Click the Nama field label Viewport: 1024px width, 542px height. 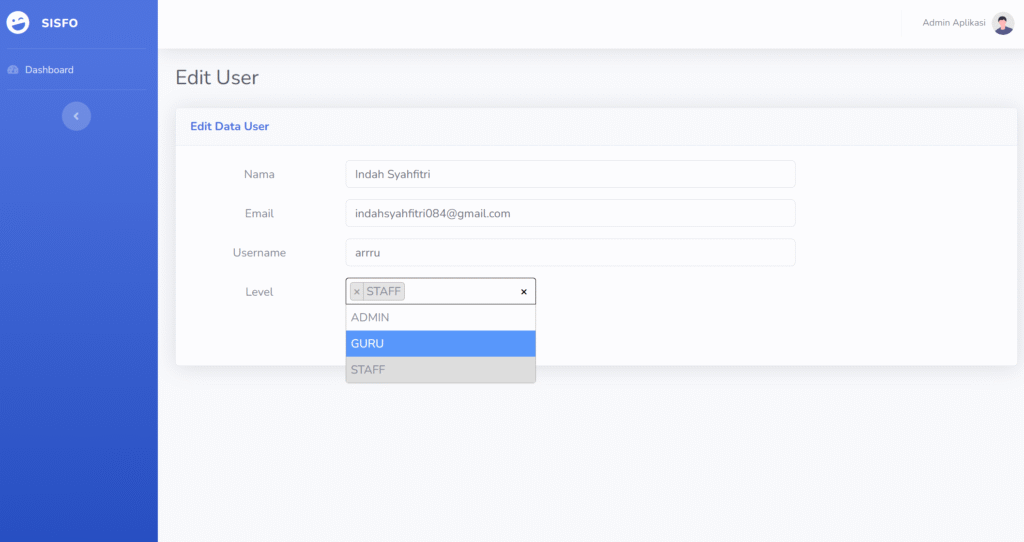[259, 174]
